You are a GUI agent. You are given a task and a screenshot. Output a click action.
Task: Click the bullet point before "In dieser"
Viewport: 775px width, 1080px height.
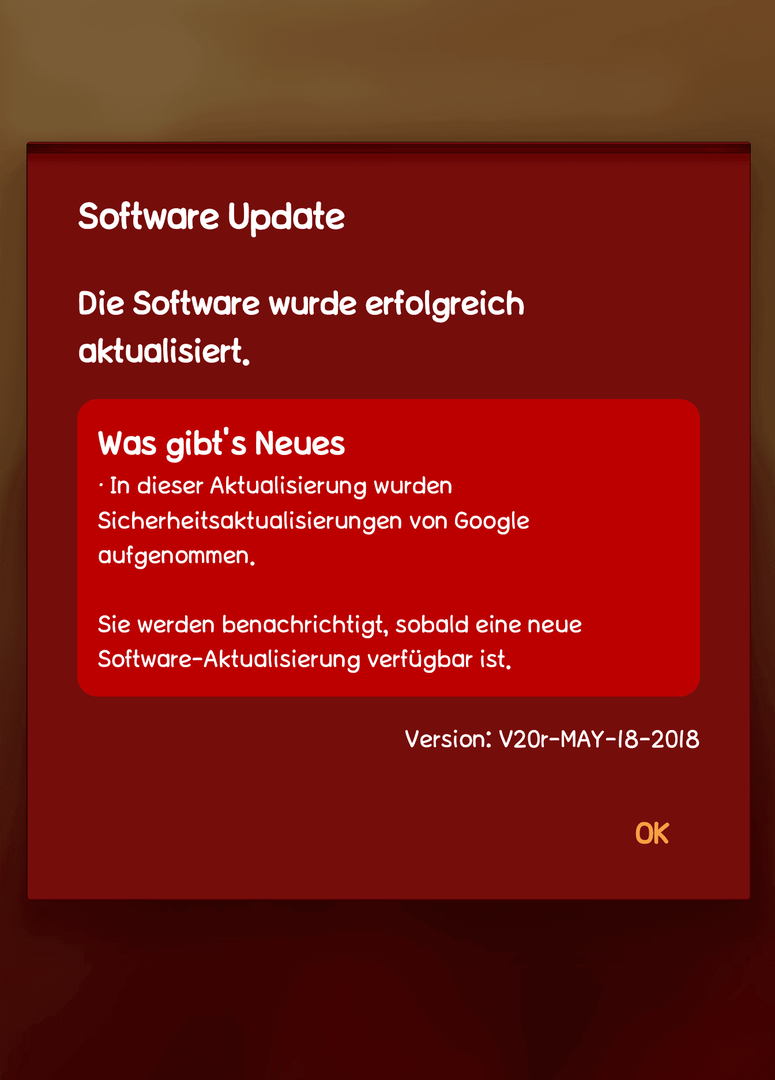click(101, 486)
